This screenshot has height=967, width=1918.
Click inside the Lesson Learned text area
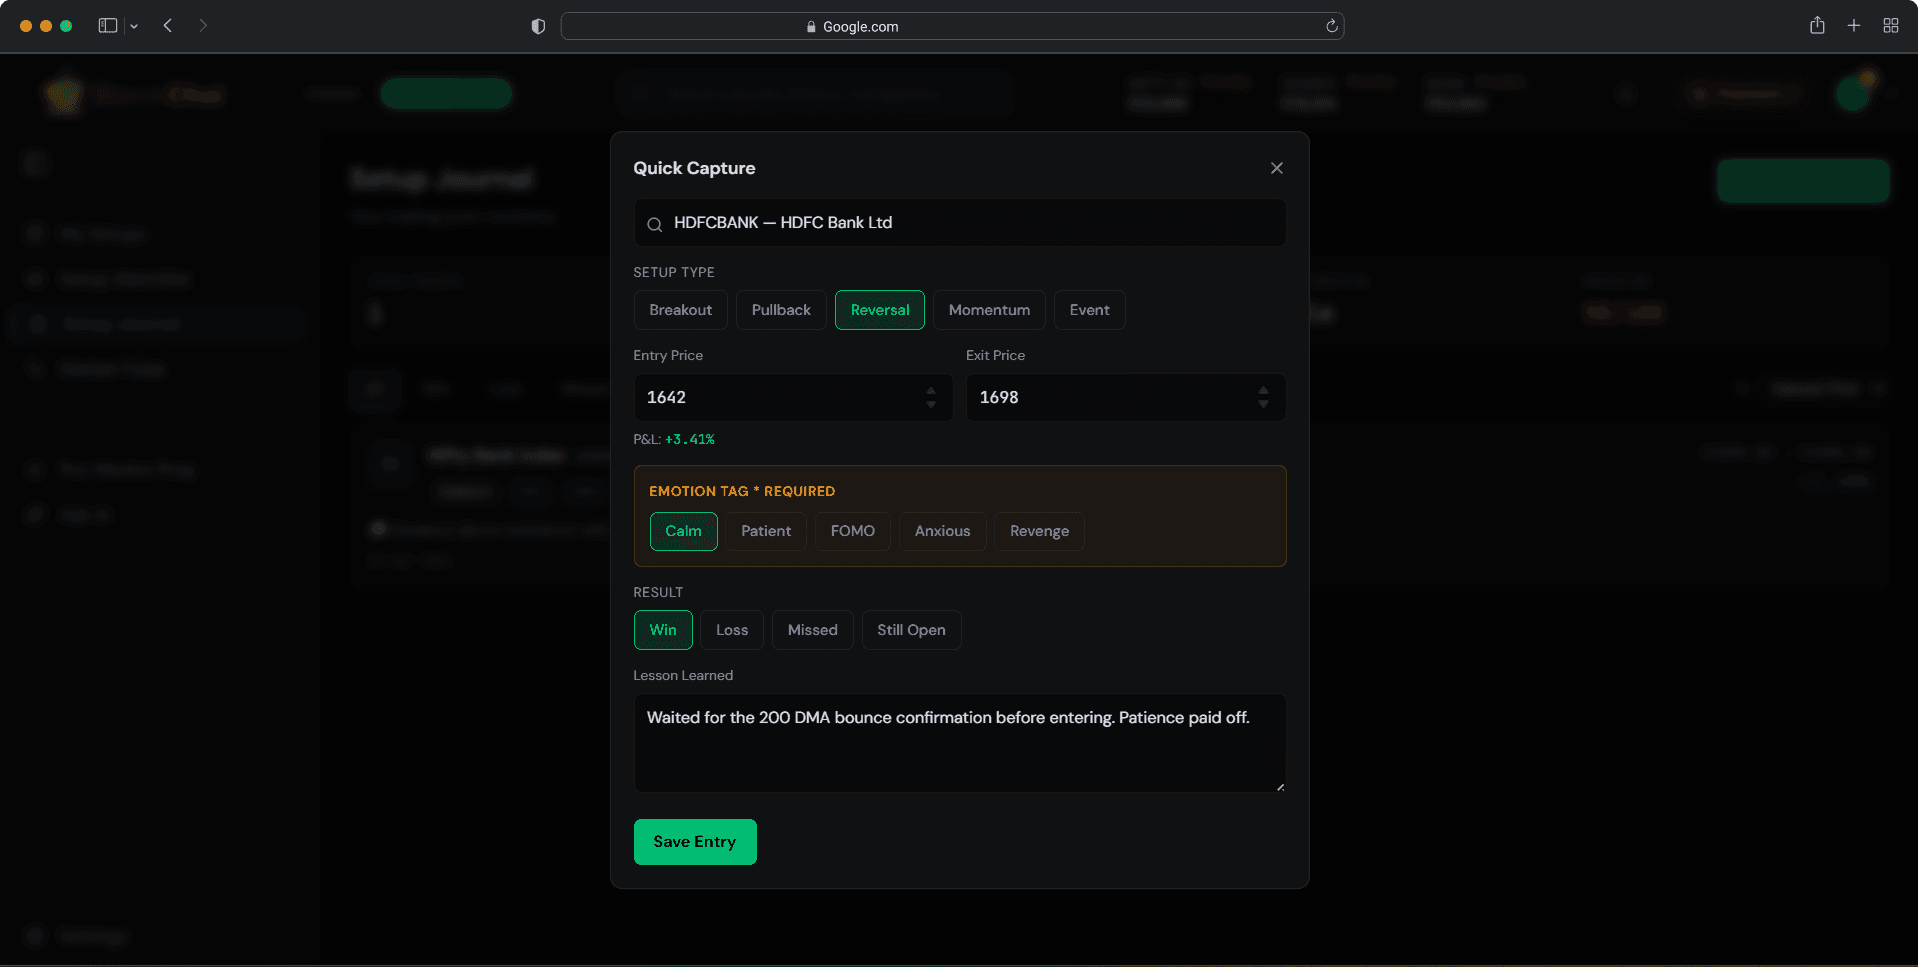click(x=960, y=743)
